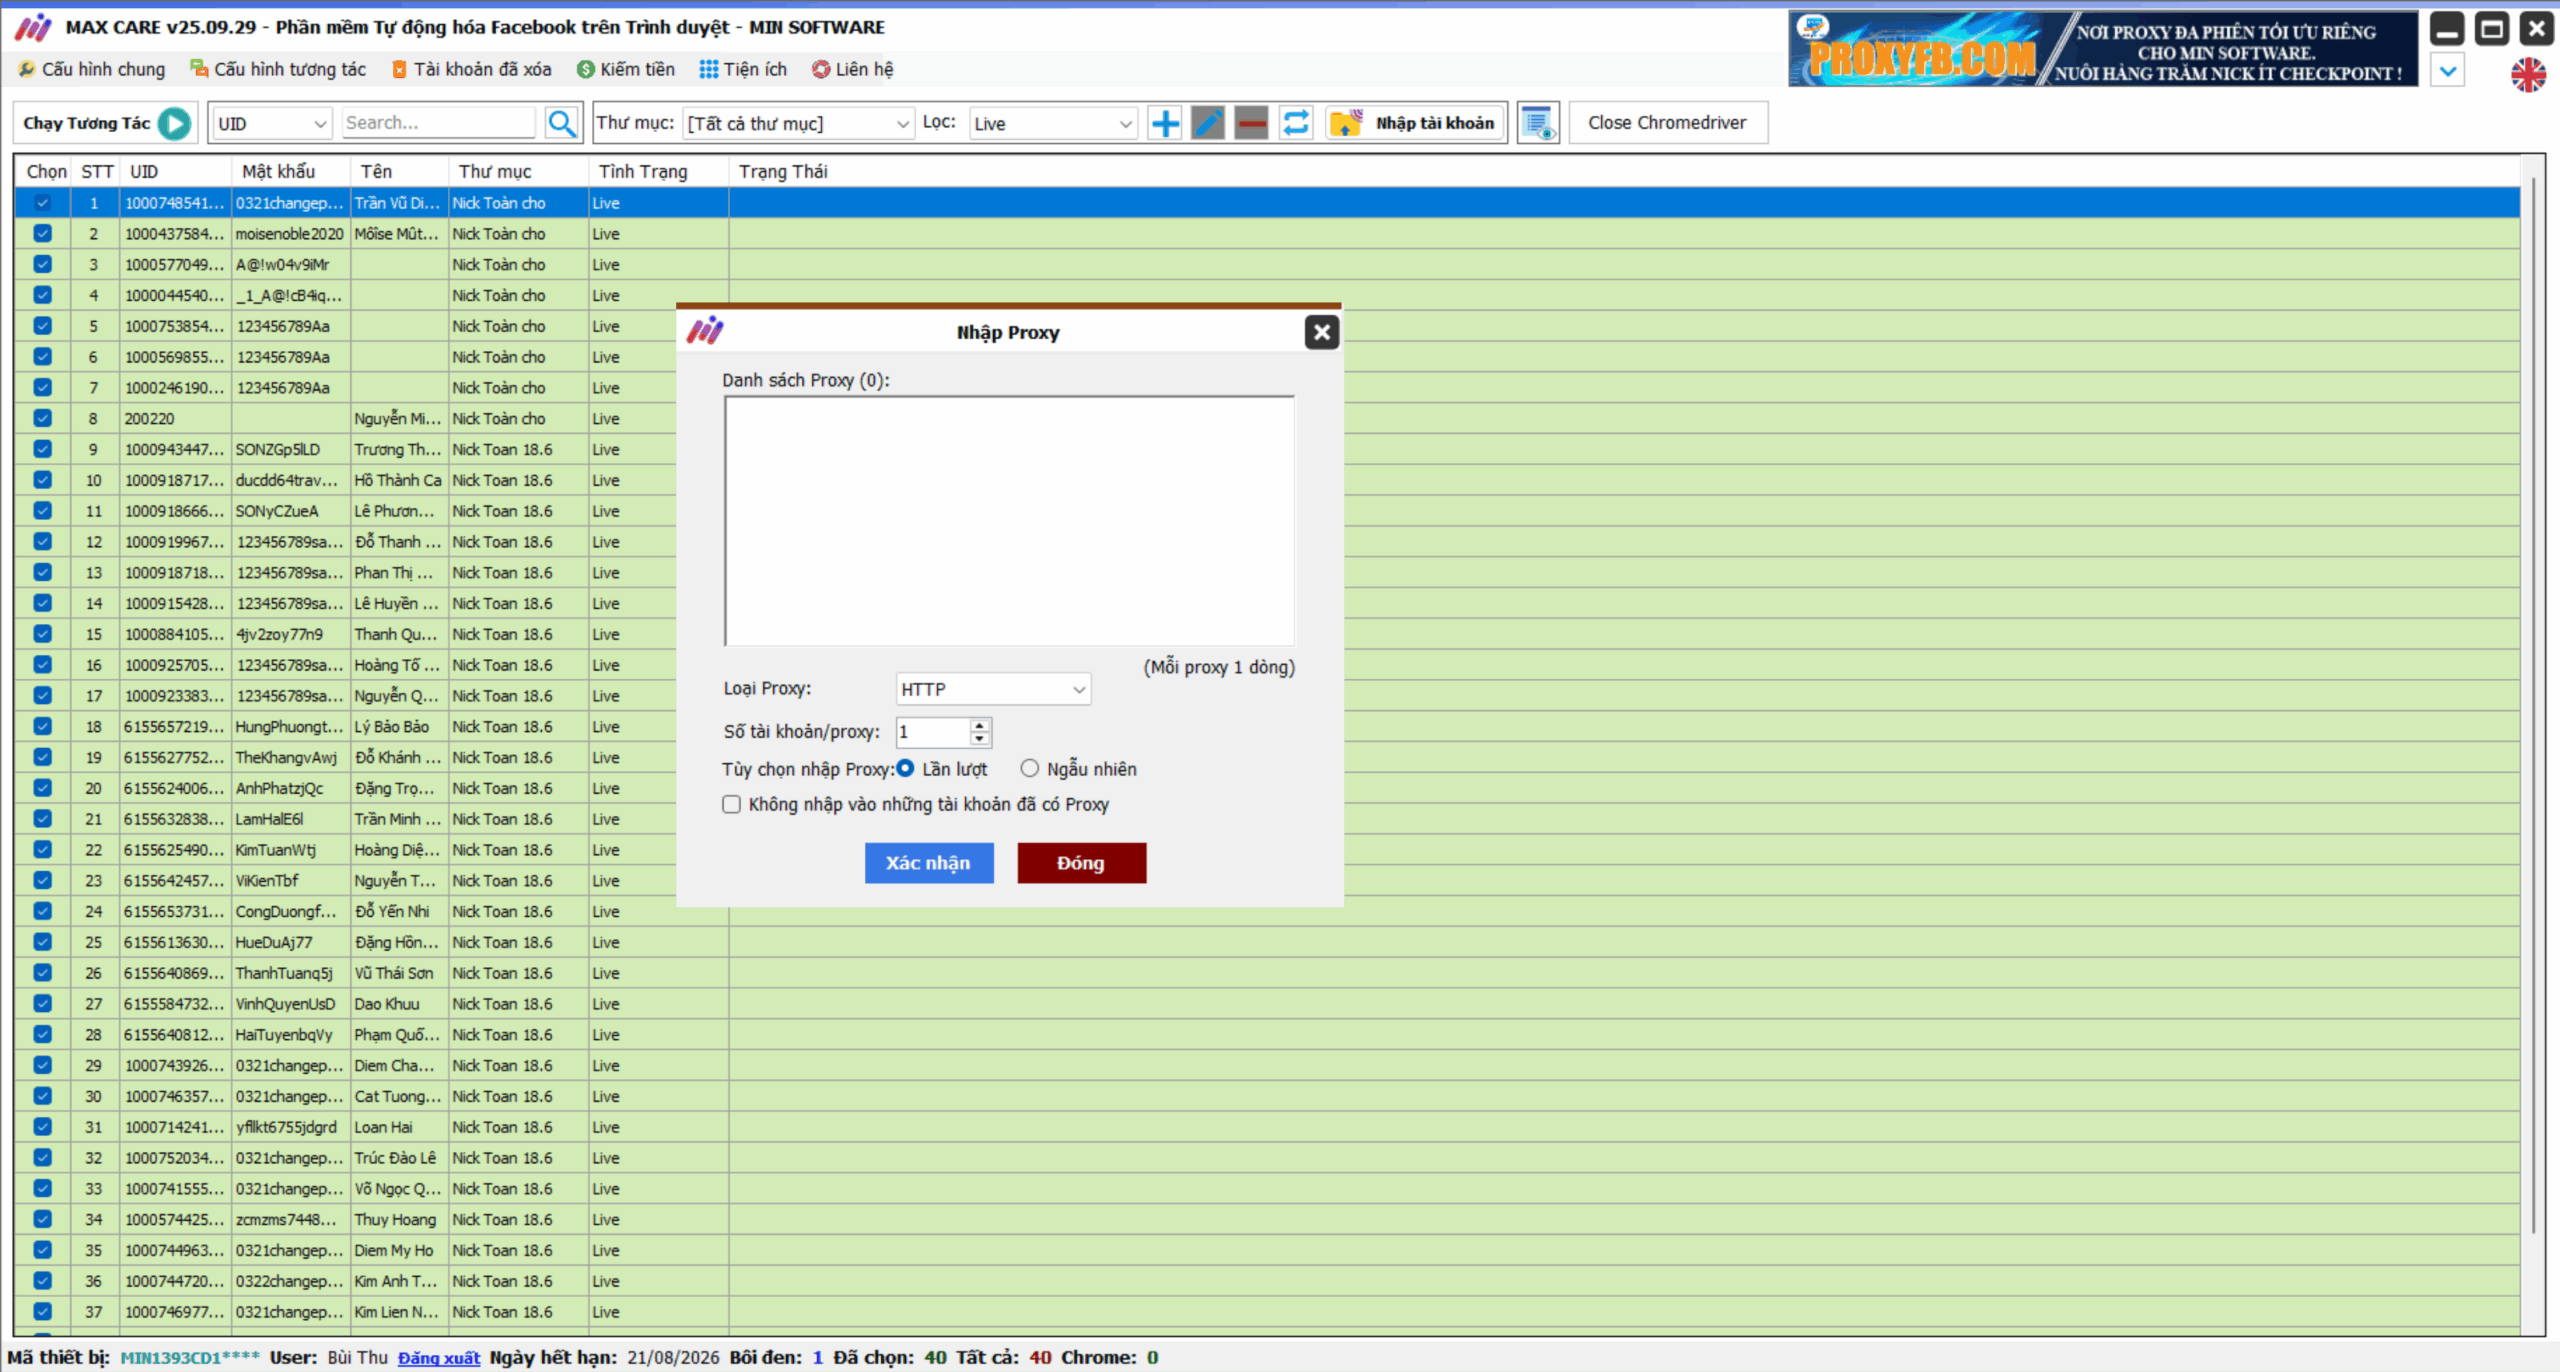Image resolution: width=2560 pixels, height=1372 pixels.
Task: Click the blue plus add folder icon
Action: (x=1165, y=123)
